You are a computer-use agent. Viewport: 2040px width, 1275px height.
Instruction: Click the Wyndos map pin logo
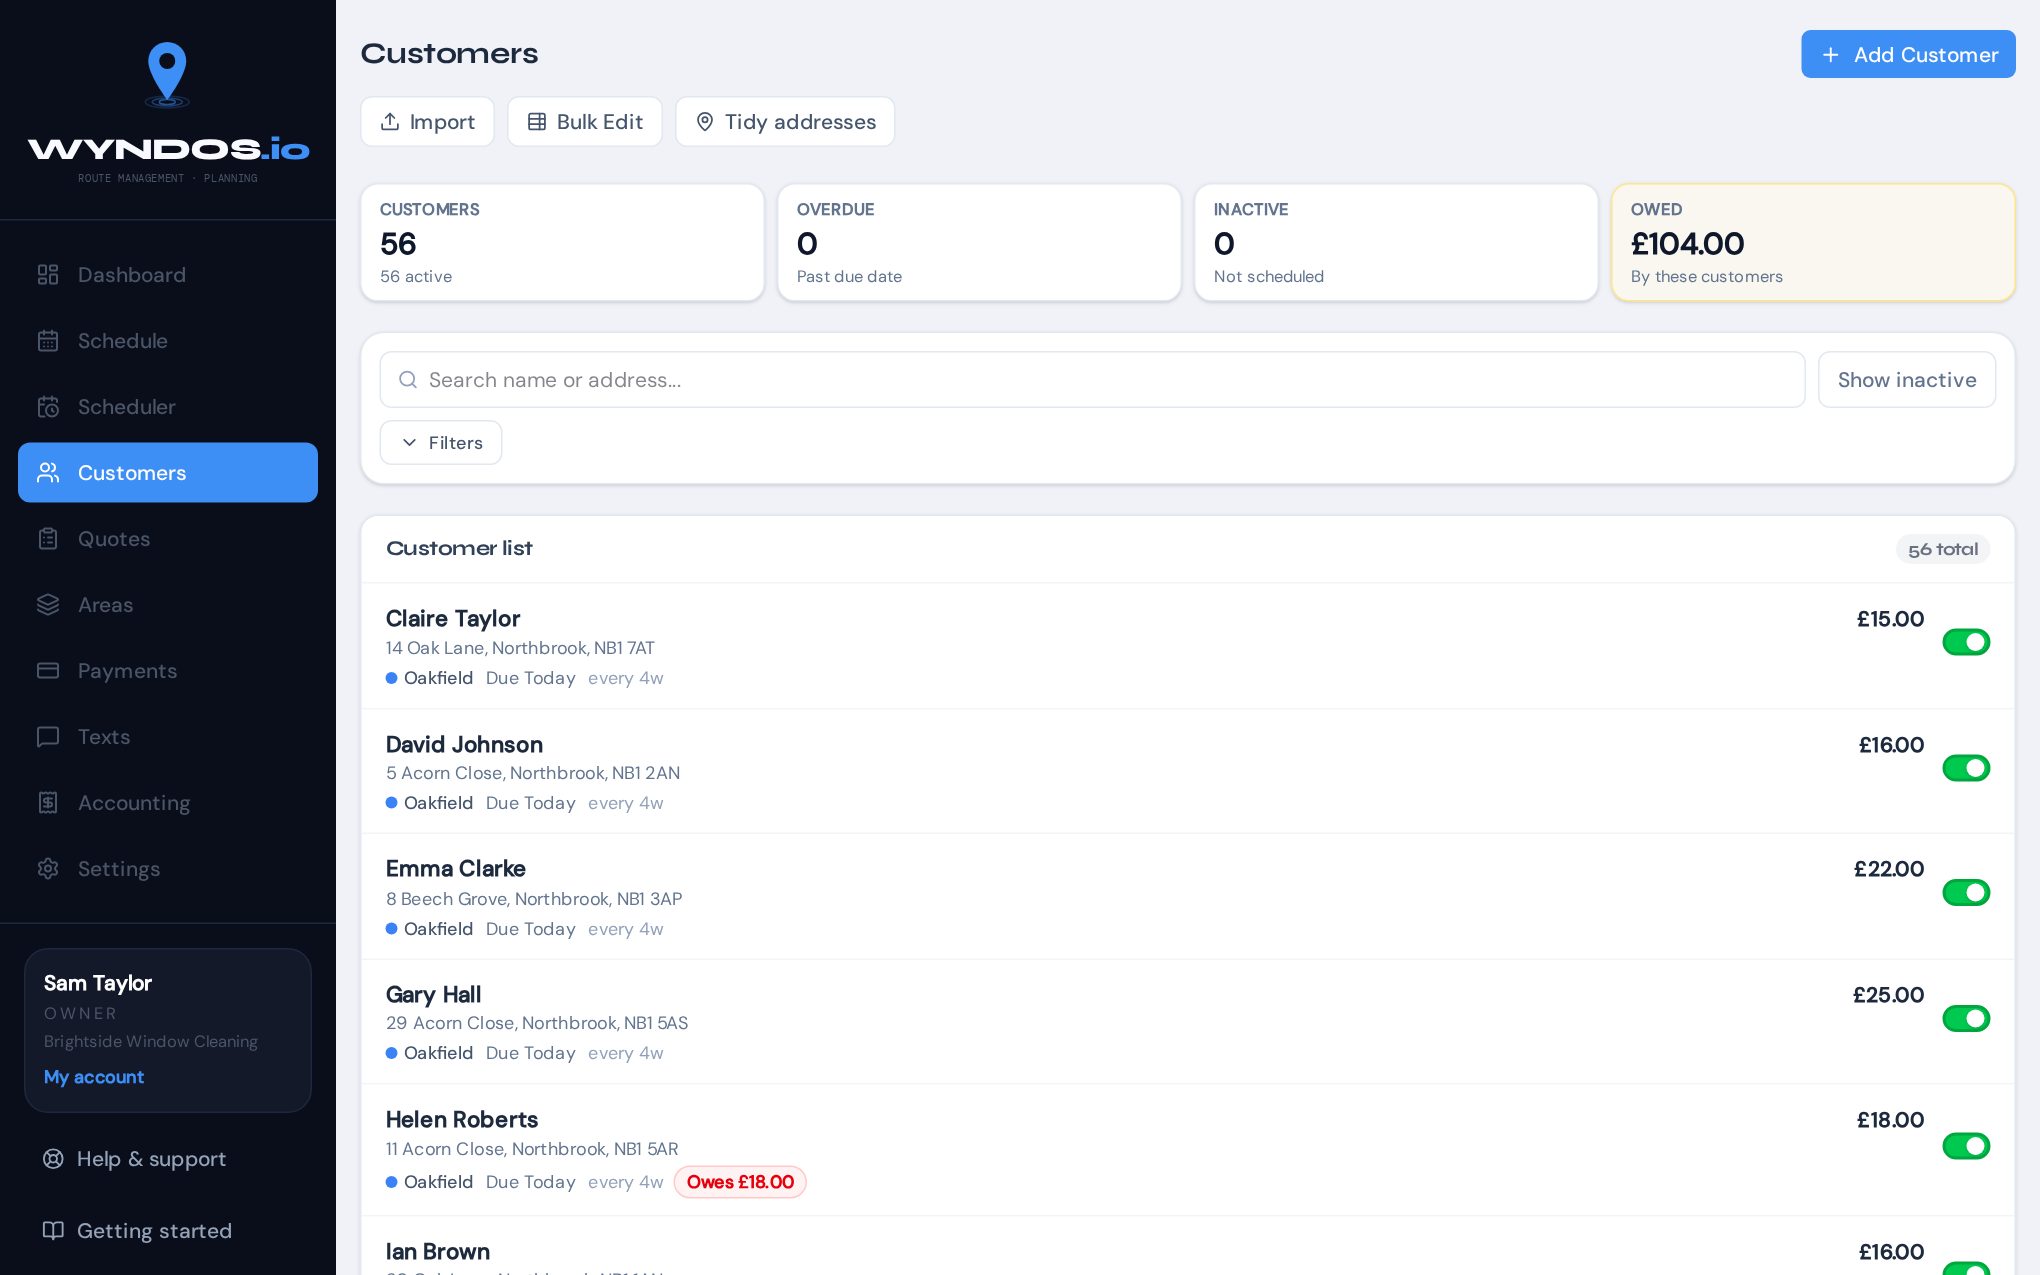coord(167,74)
